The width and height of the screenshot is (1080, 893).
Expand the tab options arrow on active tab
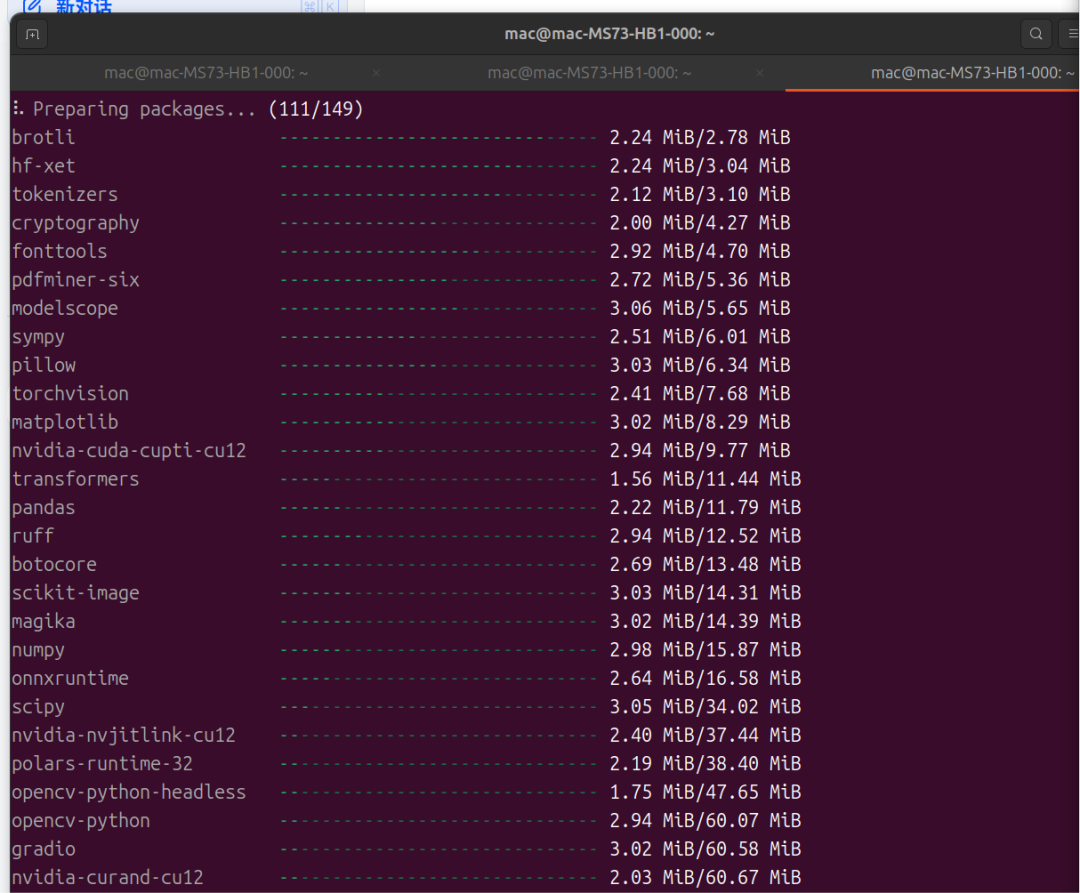point(1074,73)
